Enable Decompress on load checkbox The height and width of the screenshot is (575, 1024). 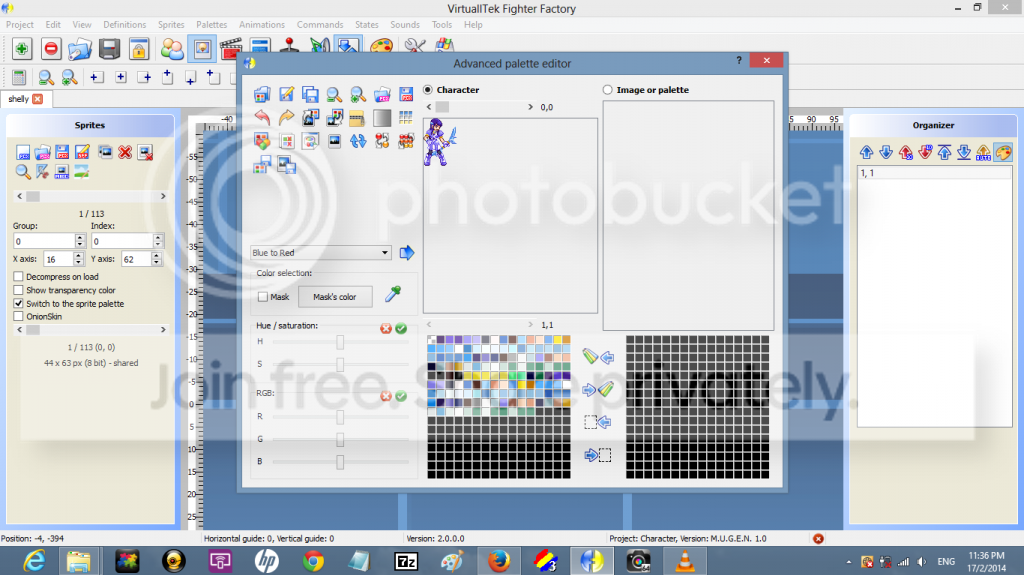[x=18, y=276]
